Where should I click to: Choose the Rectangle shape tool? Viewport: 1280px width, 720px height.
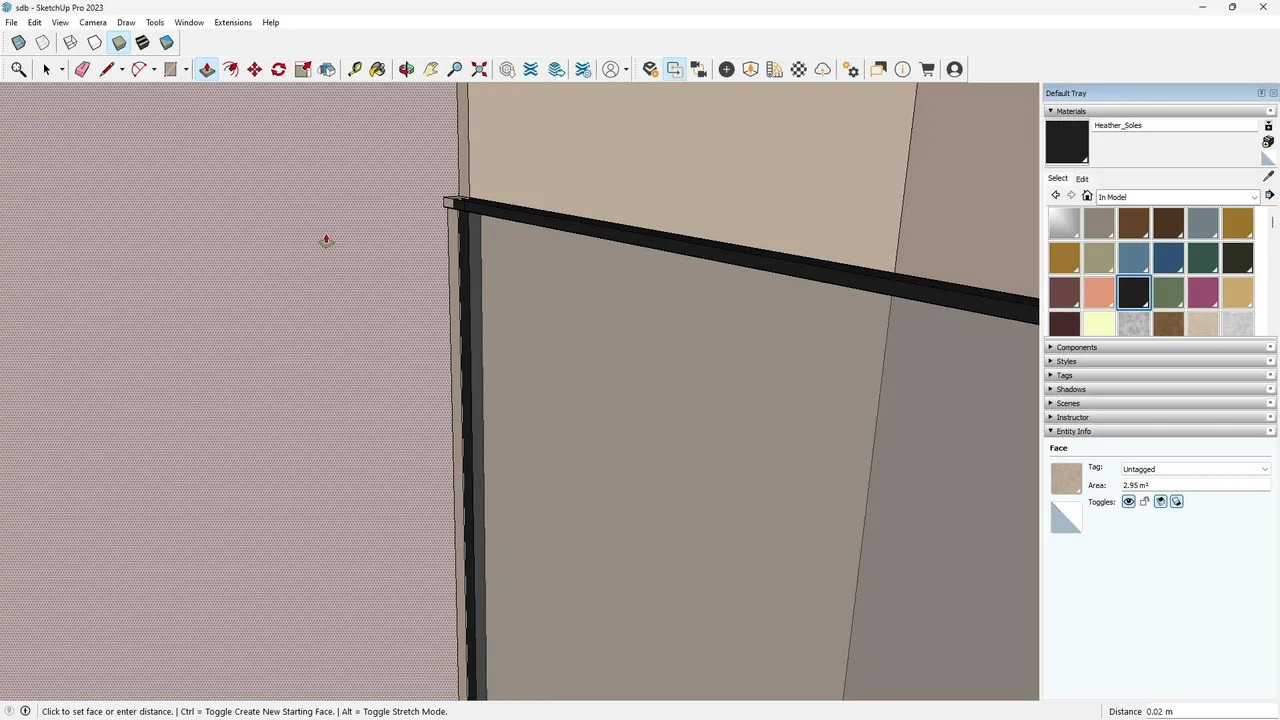point(171,69)
